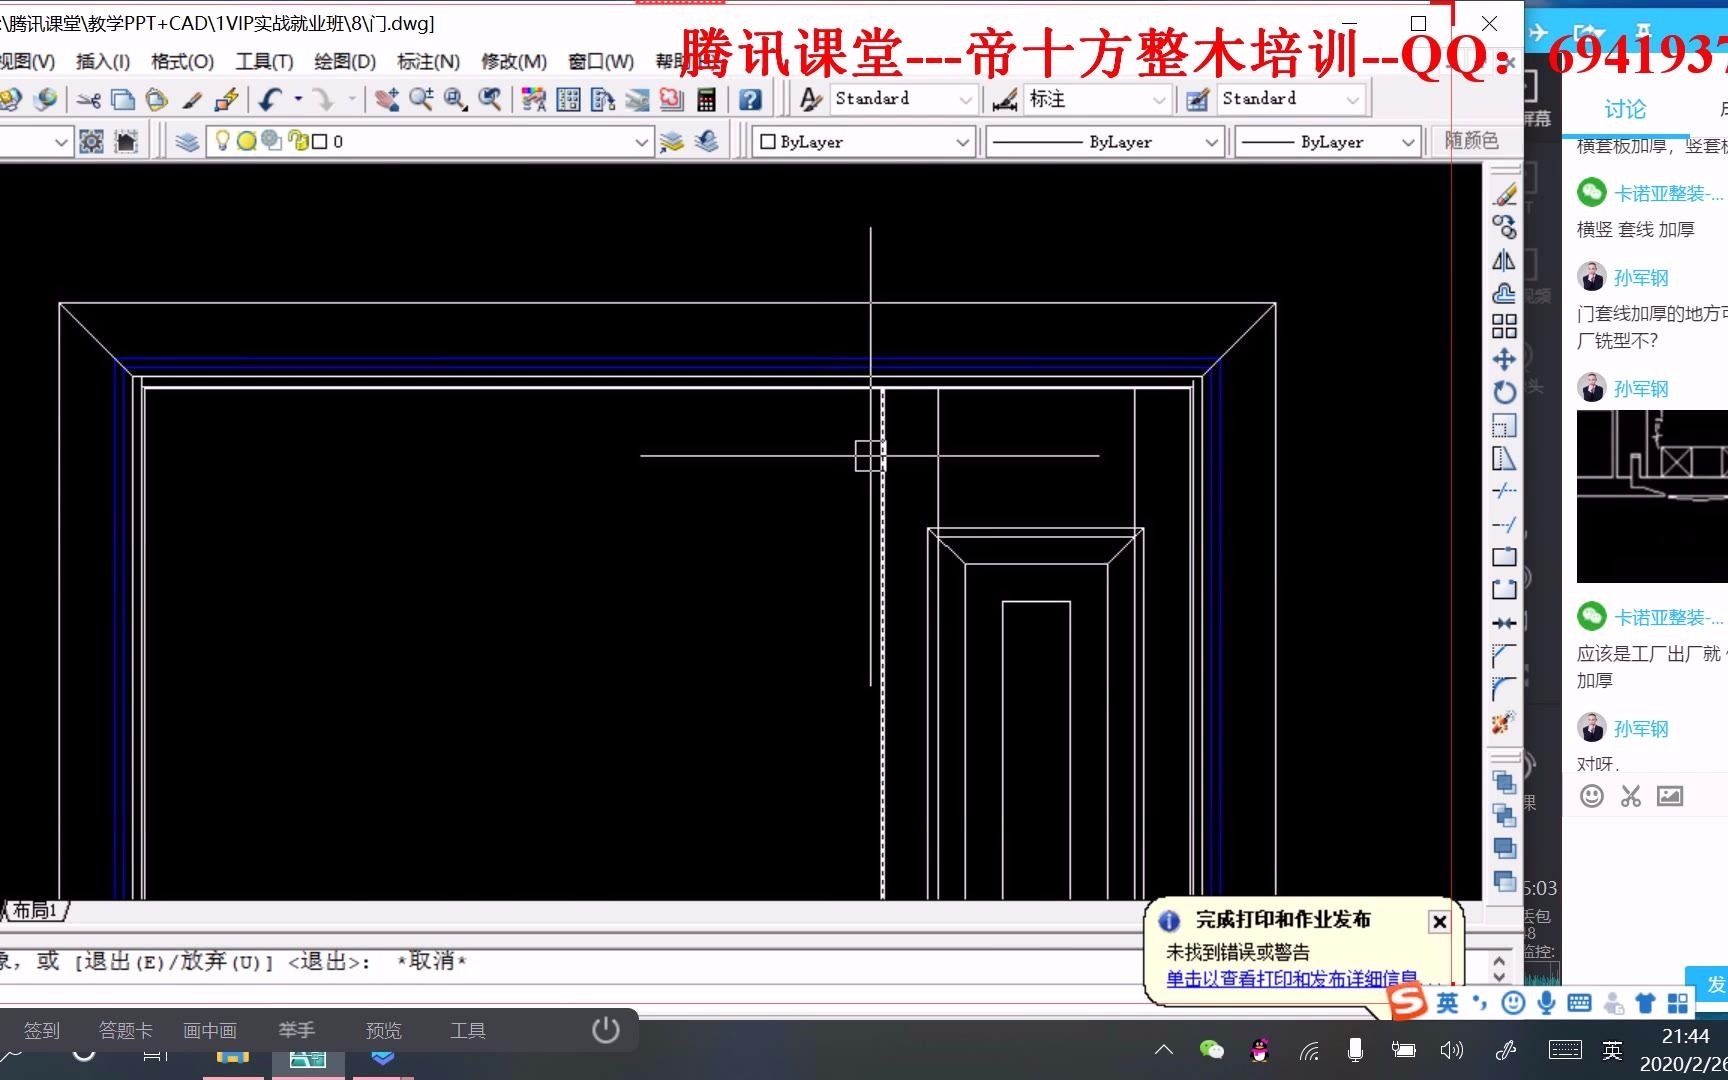
Task: Open the Help question mark icon
Action: point(750,100)
